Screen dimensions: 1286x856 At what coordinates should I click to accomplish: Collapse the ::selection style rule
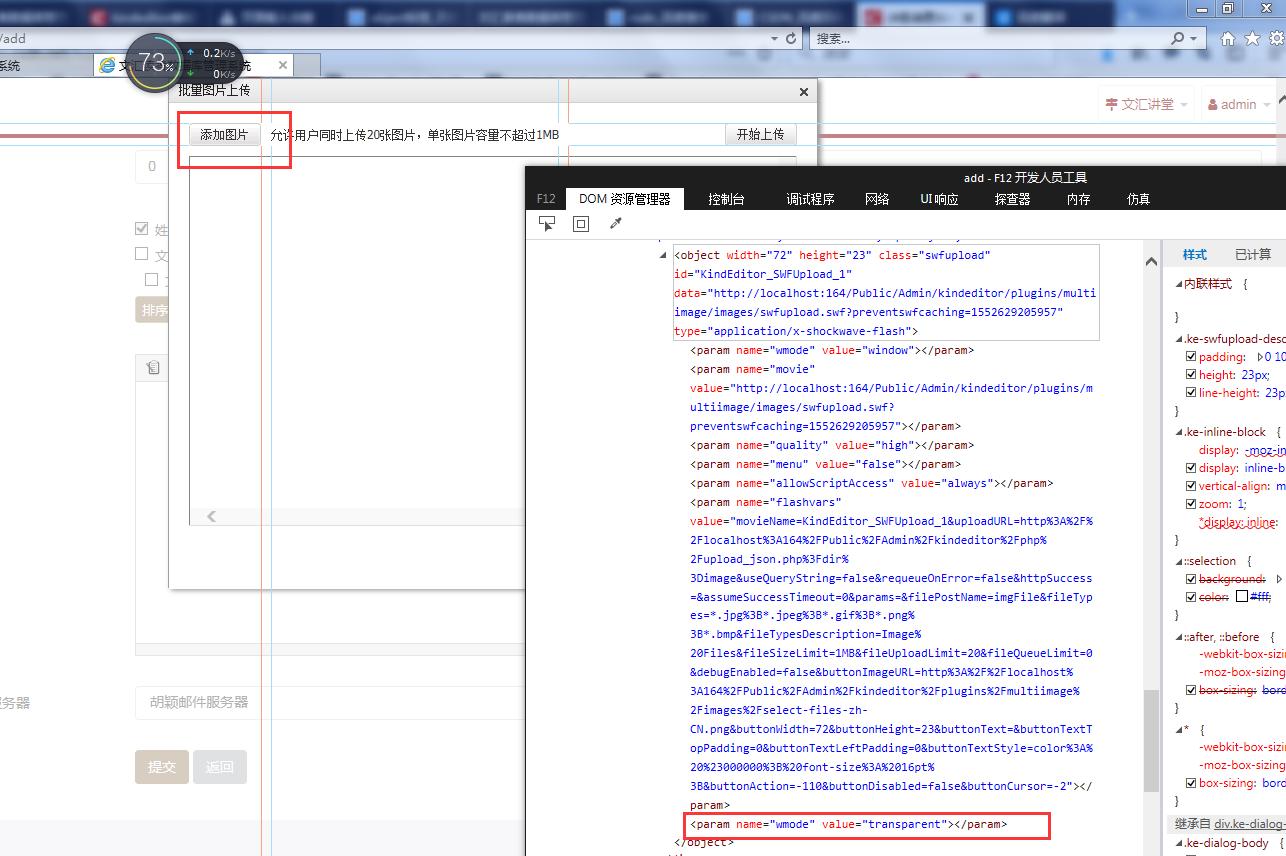point(1178,561)
